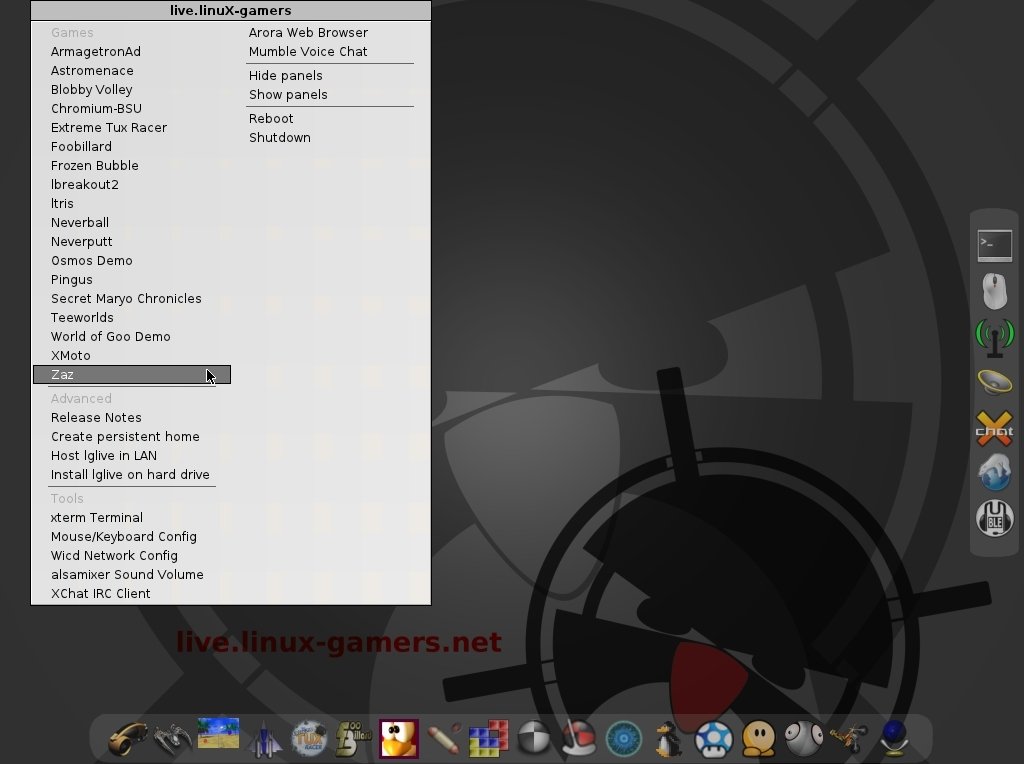The image size is (1024, 764).
Task: Launch Osmos blue cell dock icon
Action: pos(624,739)
